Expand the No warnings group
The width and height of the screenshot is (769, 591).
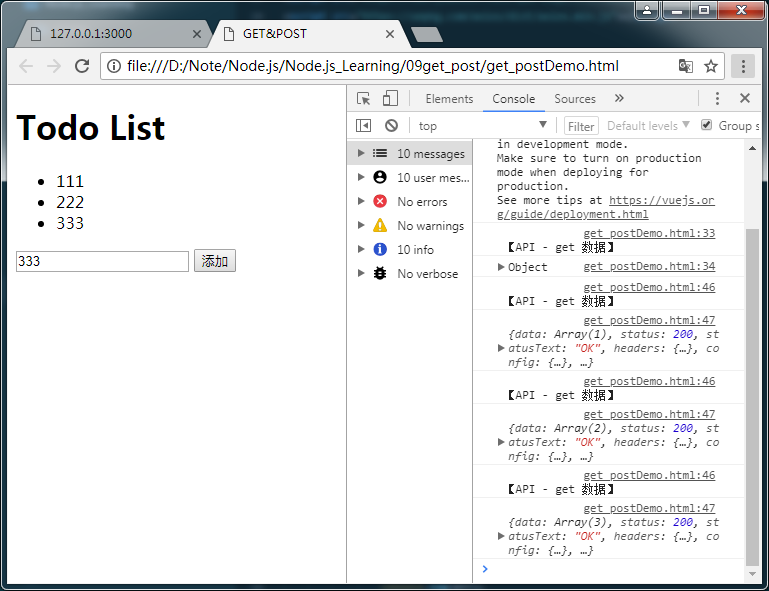click(361, 225)
